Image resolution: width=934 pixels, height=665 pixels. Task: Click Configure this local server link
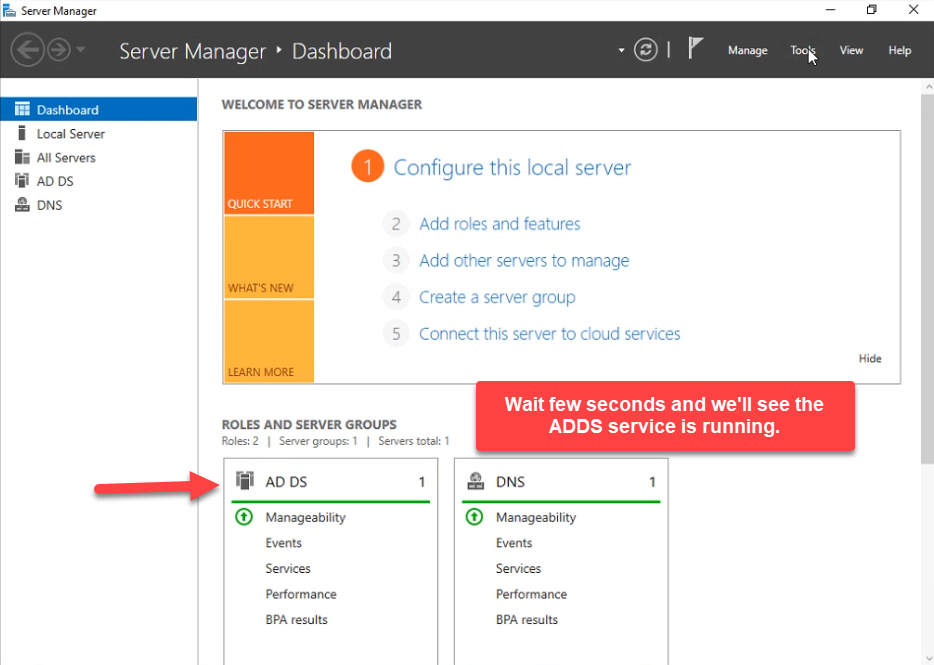pos(512,167)
